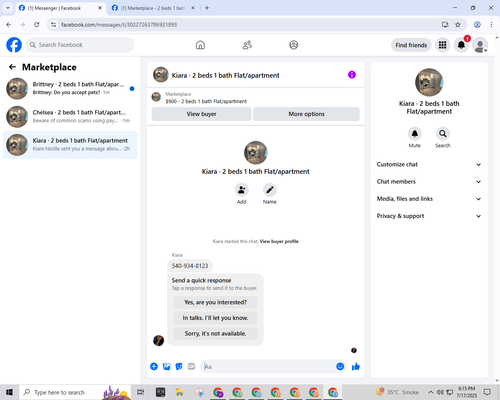Open the Notifications bell
The height and width of the screenshot is (400, 500).
[x=461, y=45]
